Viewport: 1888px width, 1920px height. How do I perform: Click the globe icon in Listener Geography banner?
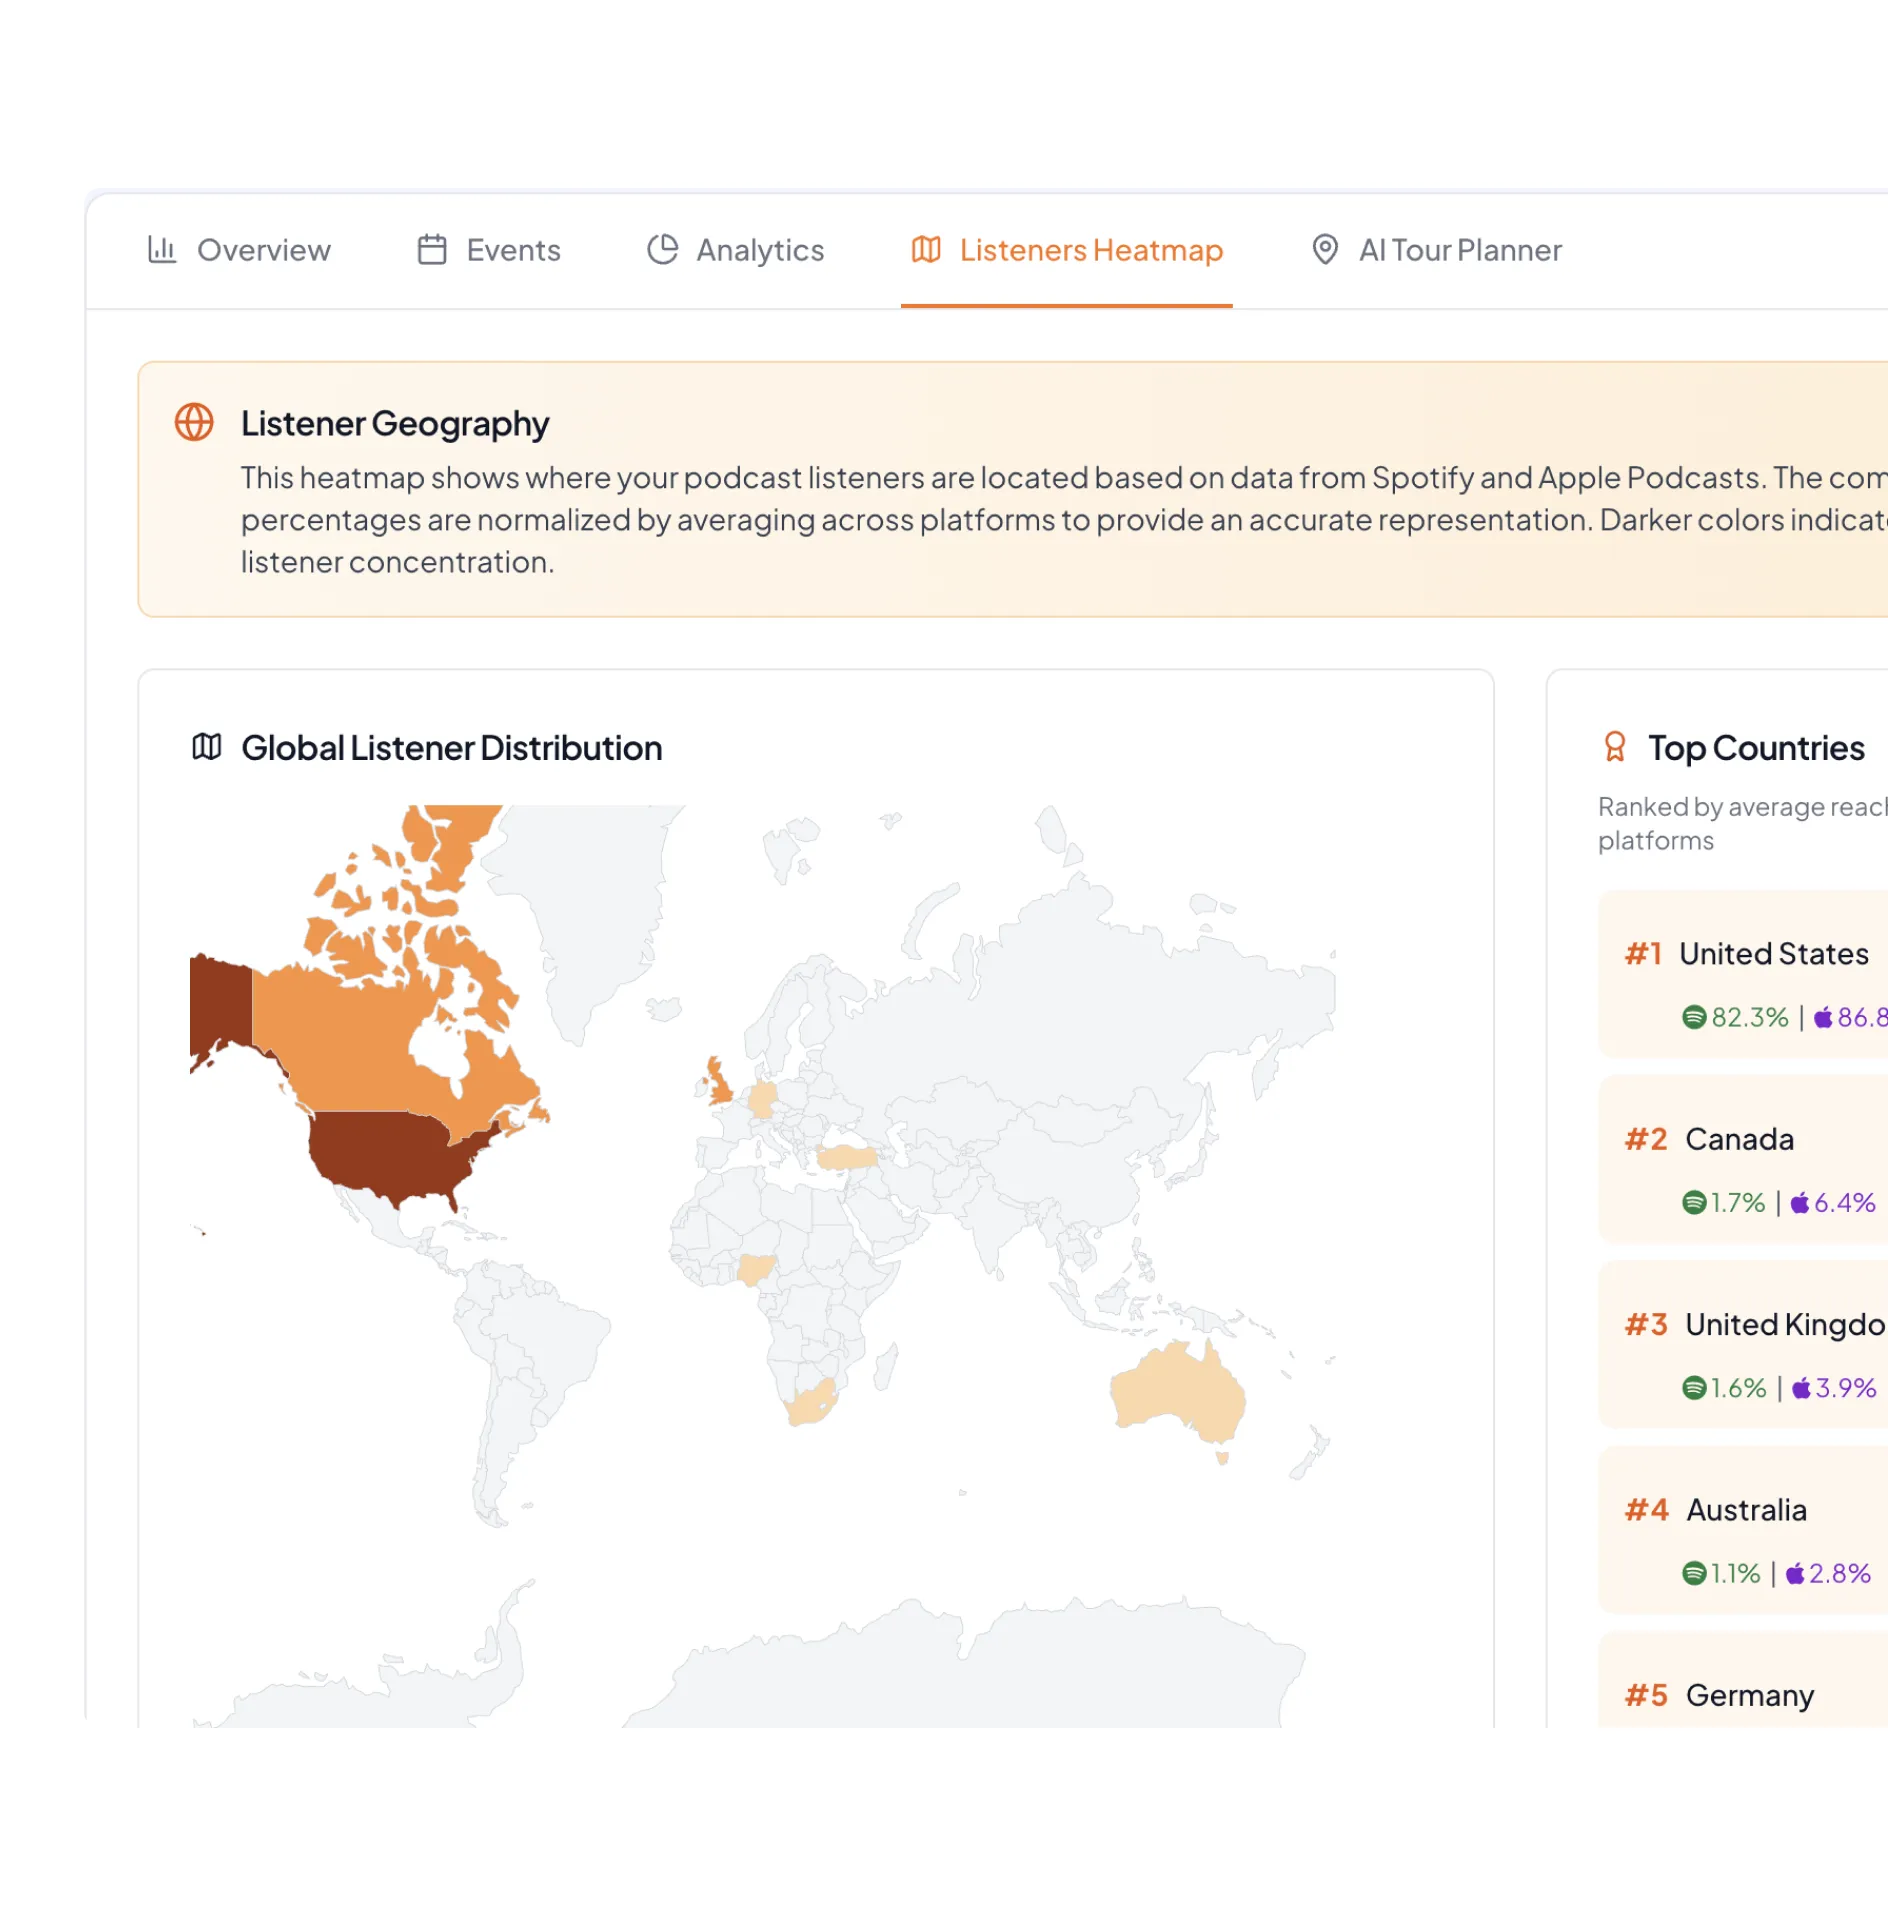(192, 422)
